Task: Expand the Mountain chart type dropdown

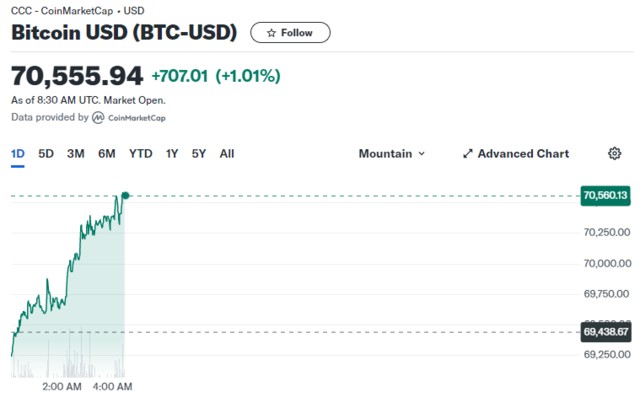Action: (392, 154)
